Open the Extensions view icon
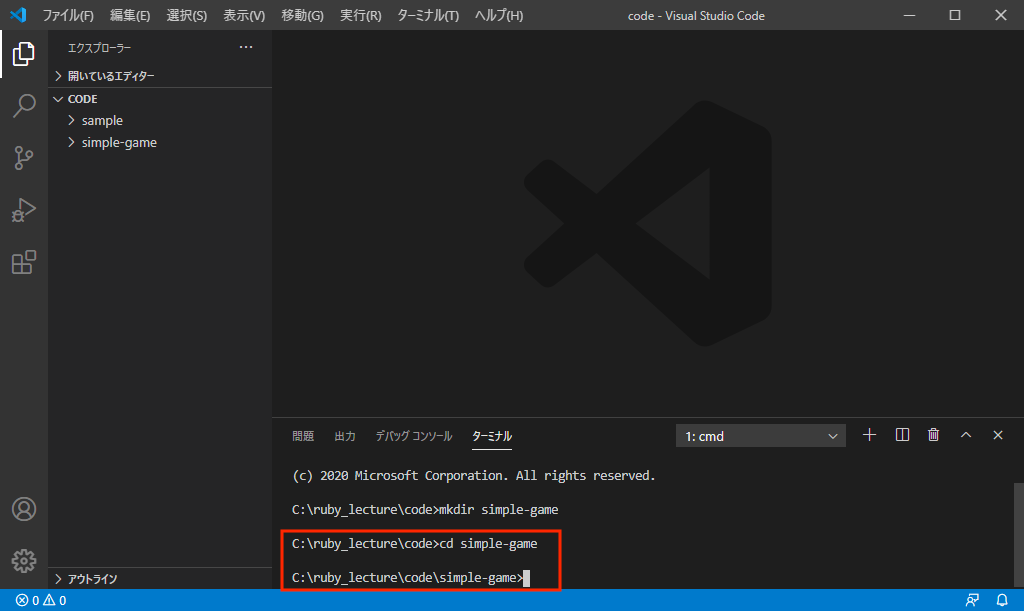 click(24, 262)
